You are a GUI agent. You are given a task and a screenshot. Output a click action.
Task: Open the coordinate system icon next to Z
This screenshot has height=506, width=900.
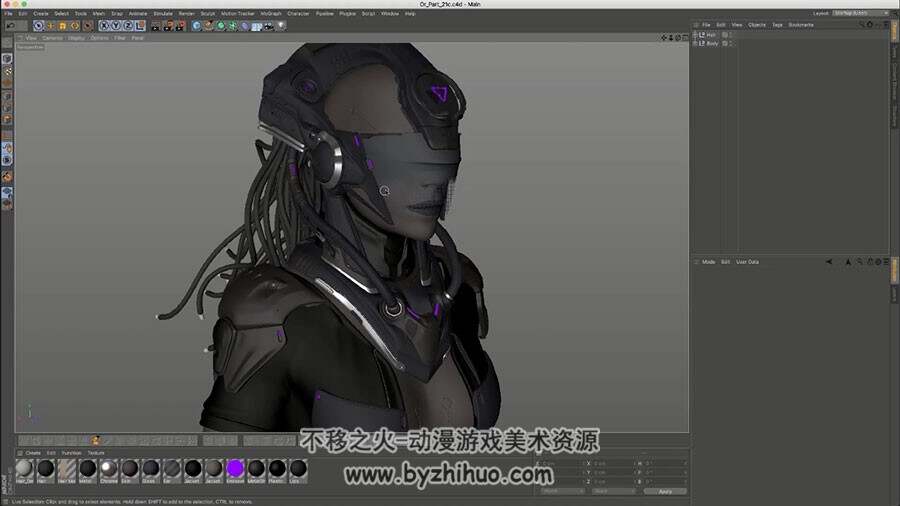tap(140, 26)
